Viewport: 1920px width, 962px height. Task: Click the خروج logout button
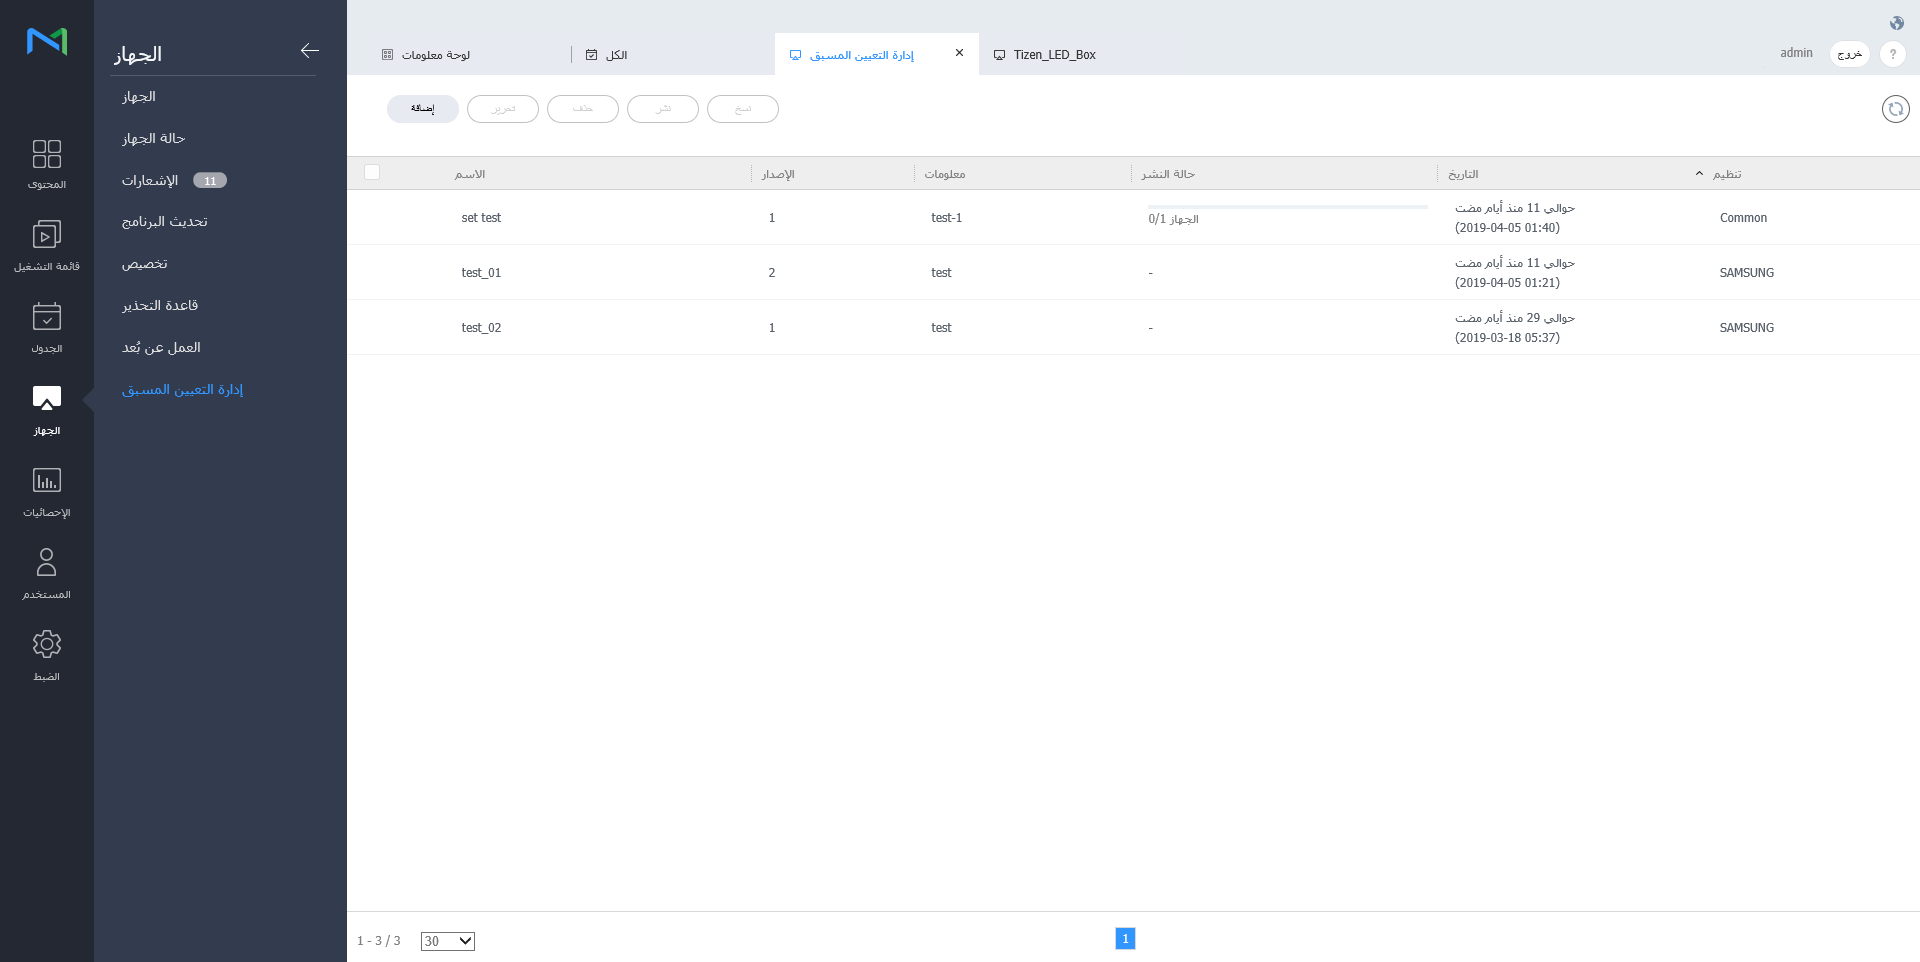coord(1849,54)
